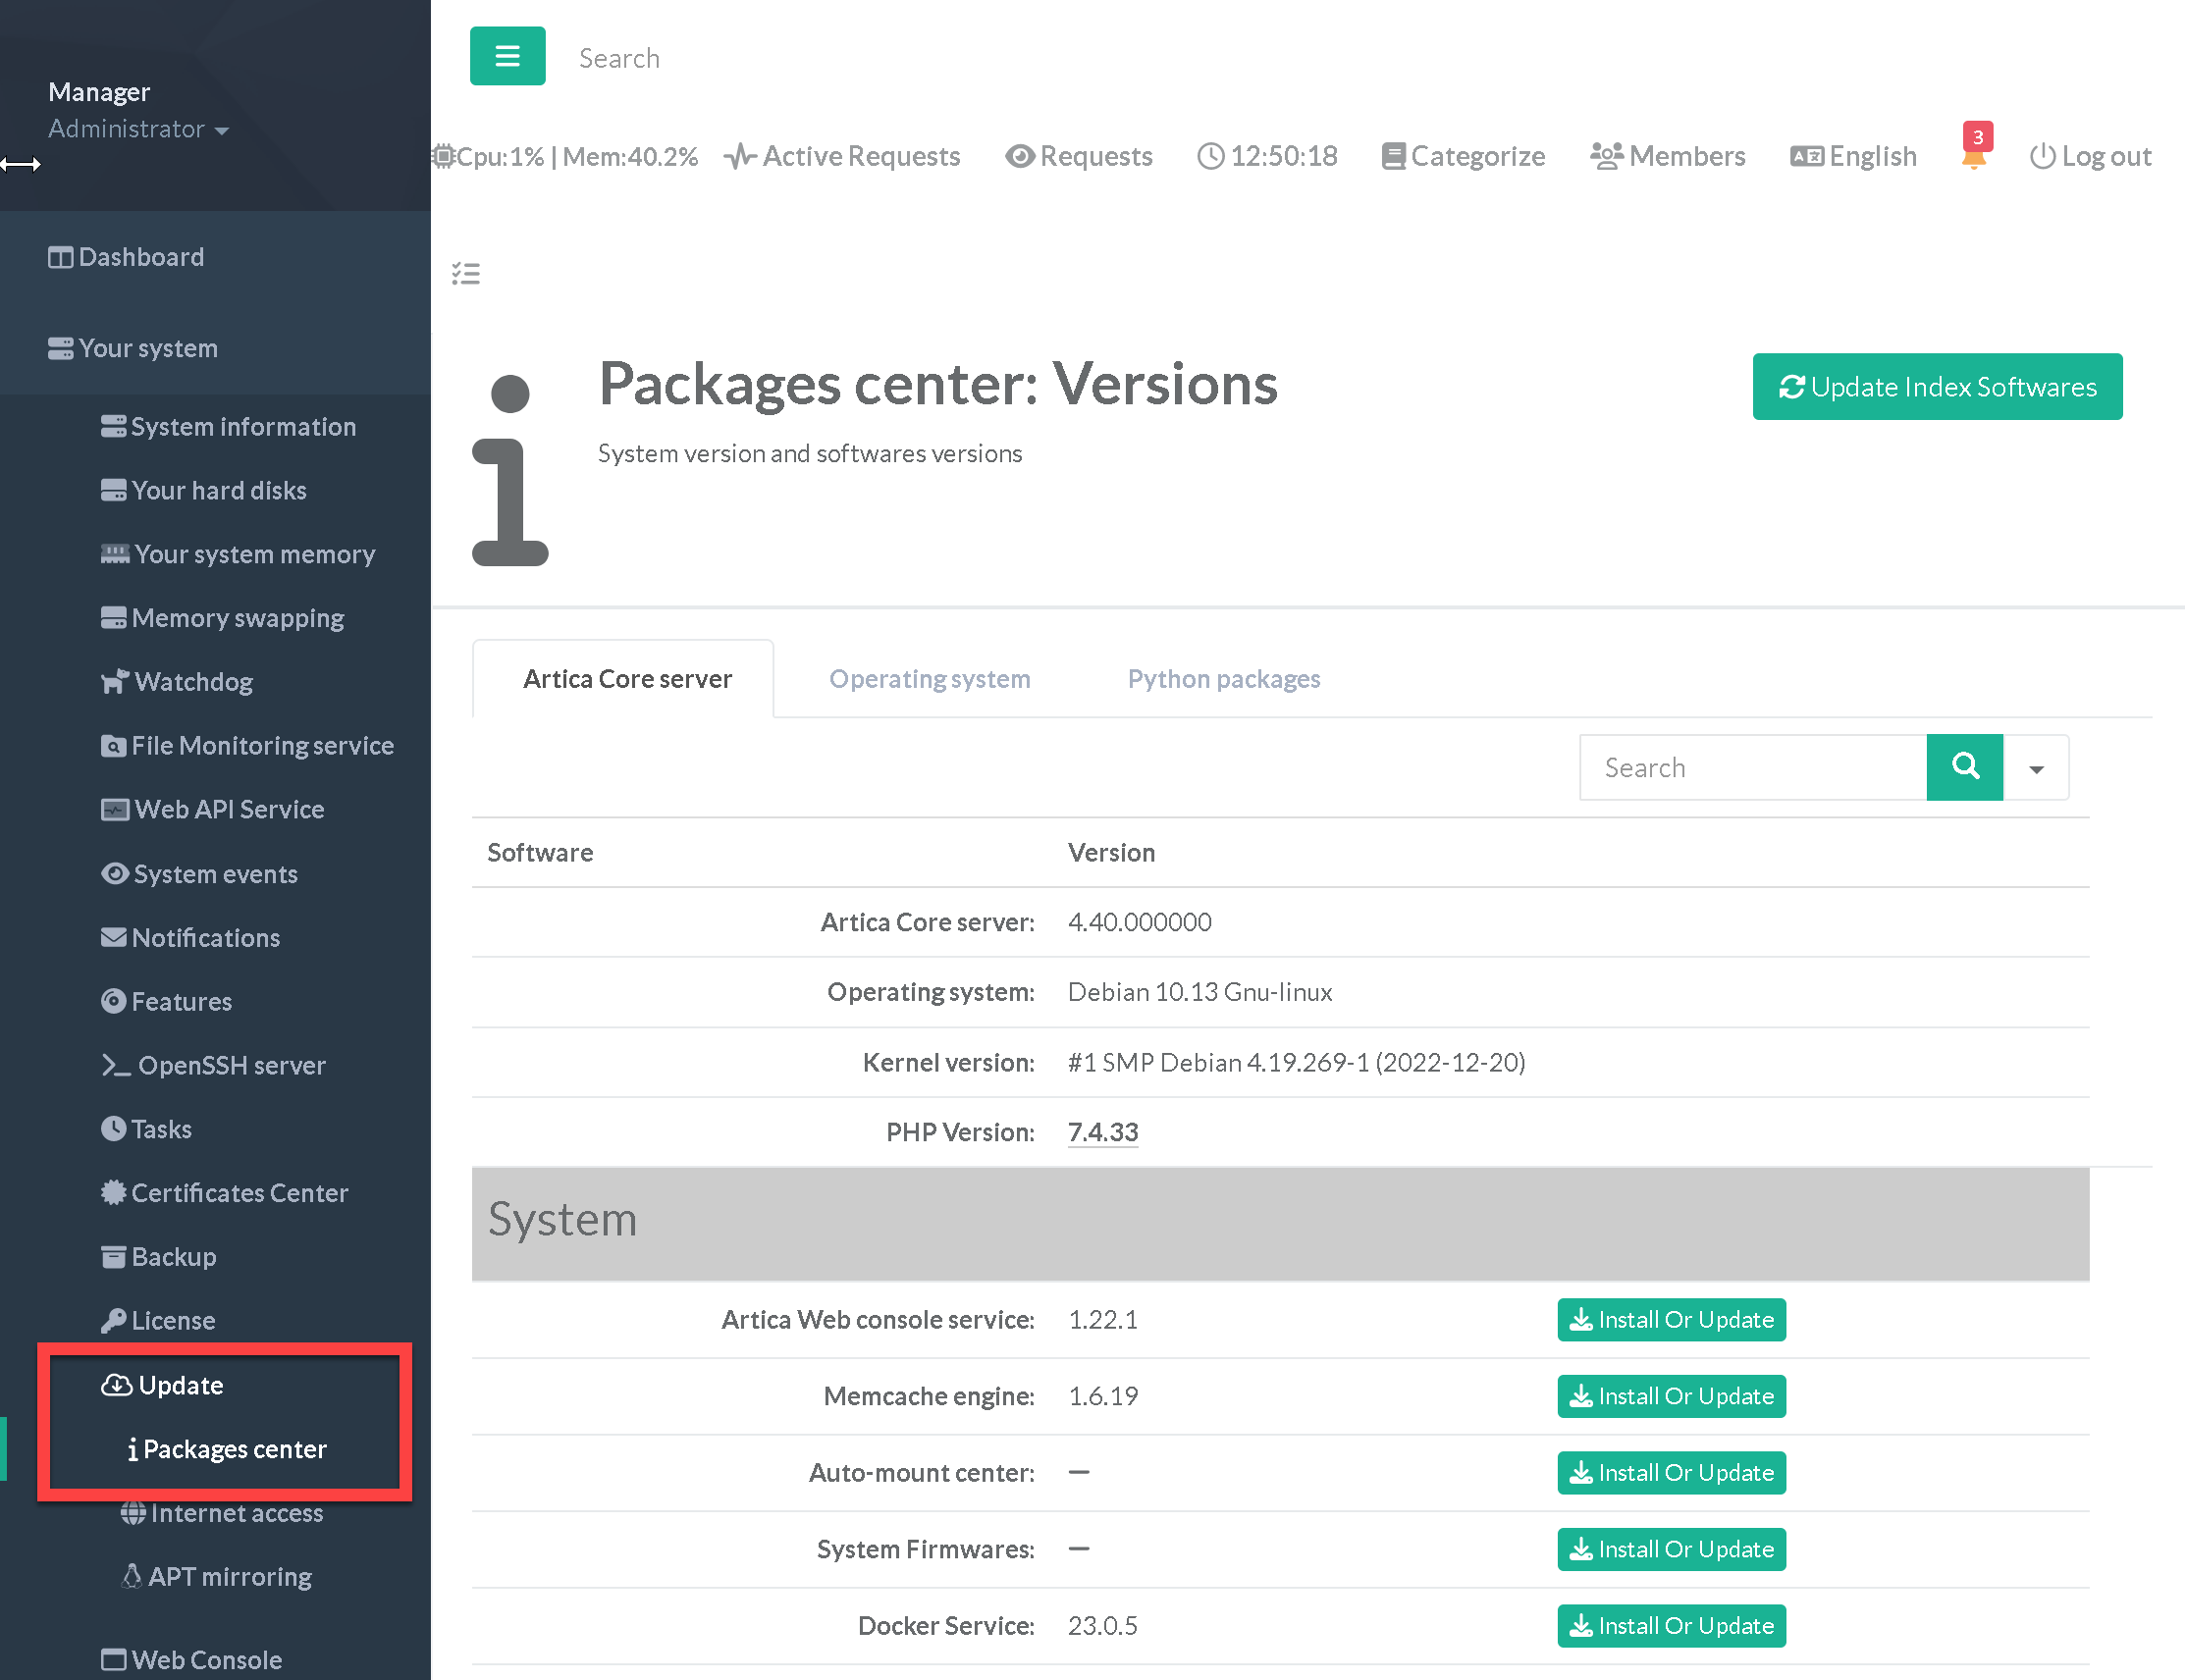This screenshot has width=2185, height=1680.
Task: Open OpenSSH server sidebar item
Action: click(x=231, y=1065)
